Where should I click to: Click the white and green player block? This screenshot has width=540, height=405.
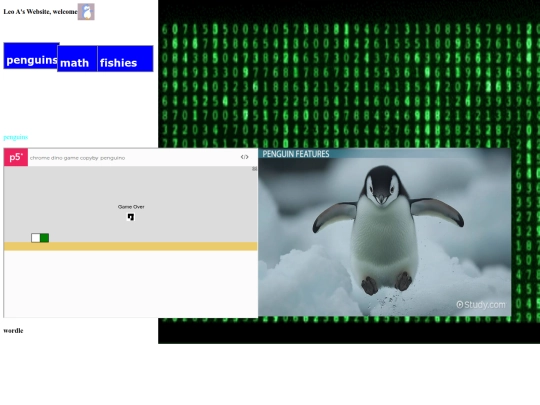coord(40,238)
